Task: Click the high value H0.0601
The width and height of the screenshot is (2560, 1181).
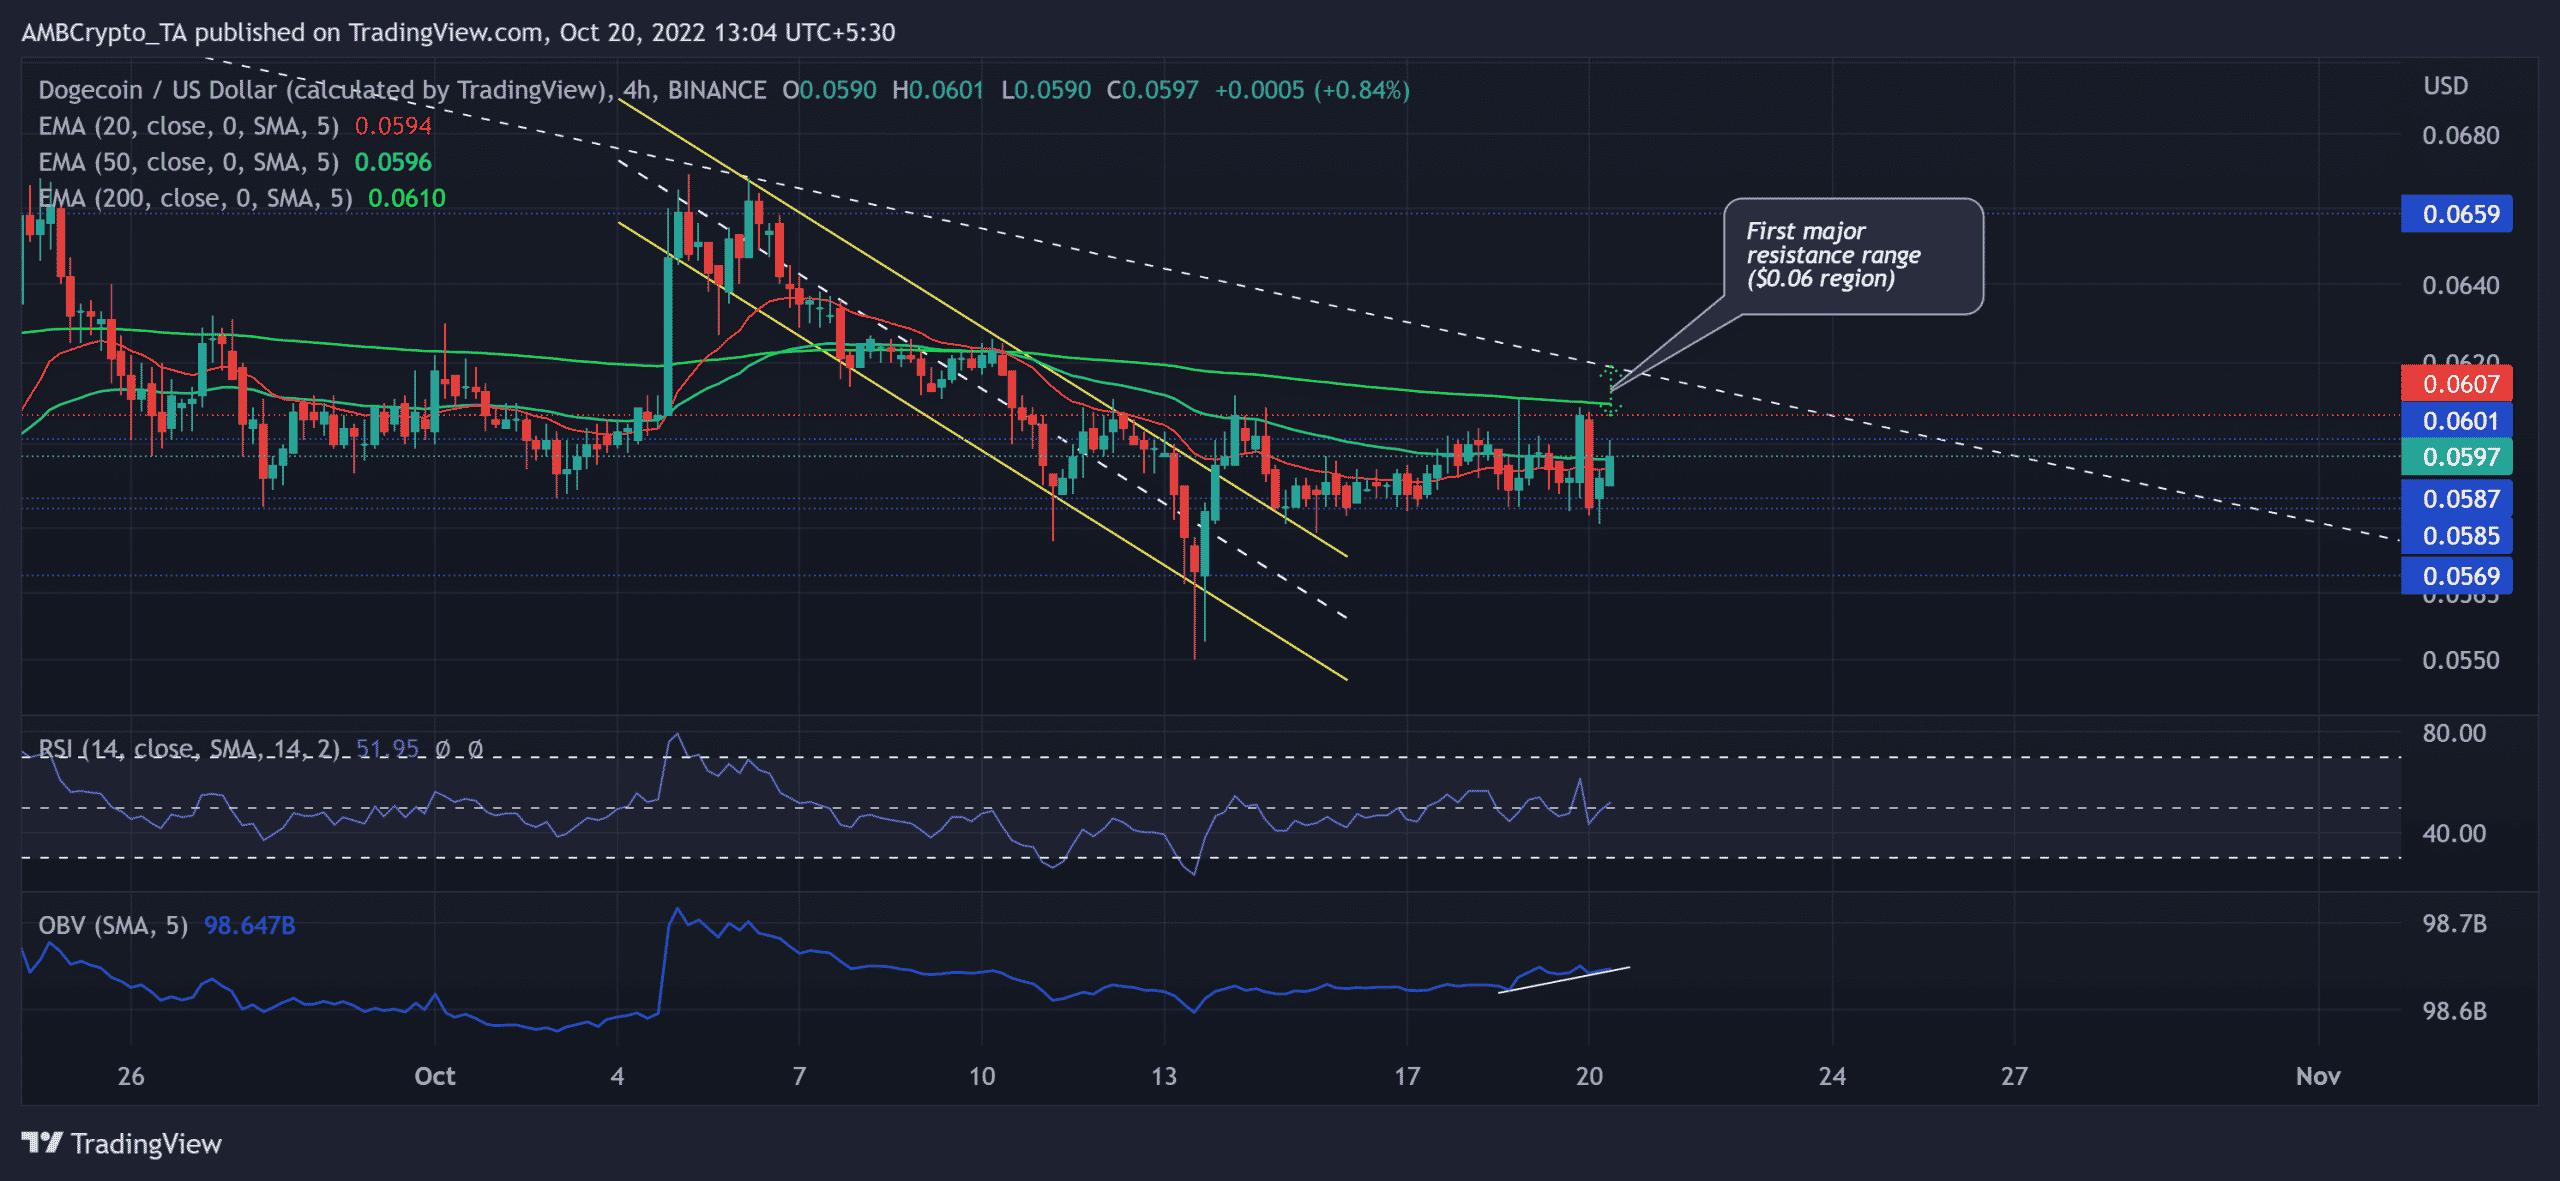Action: point(938,90)
